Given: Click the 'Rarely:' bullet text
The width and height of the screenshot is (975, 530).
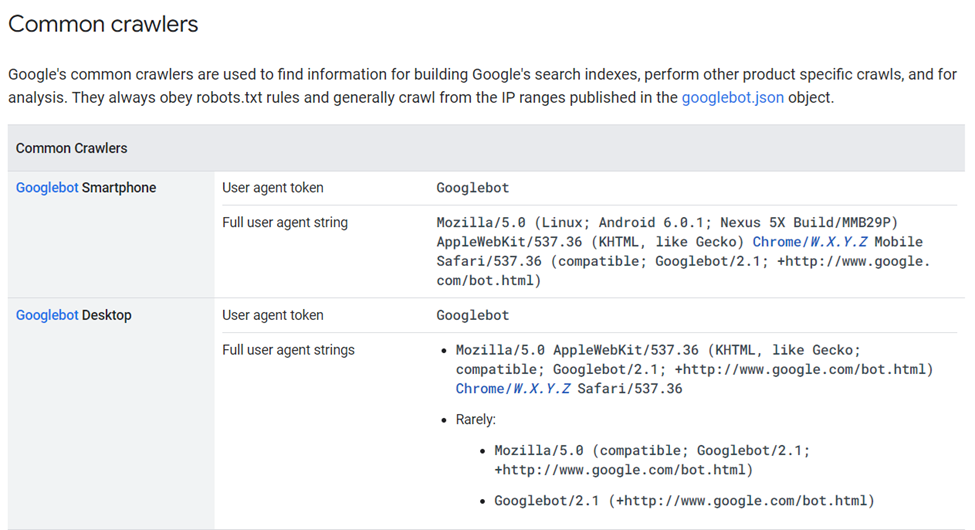Looking at the screenshot, I should point(476,420).
